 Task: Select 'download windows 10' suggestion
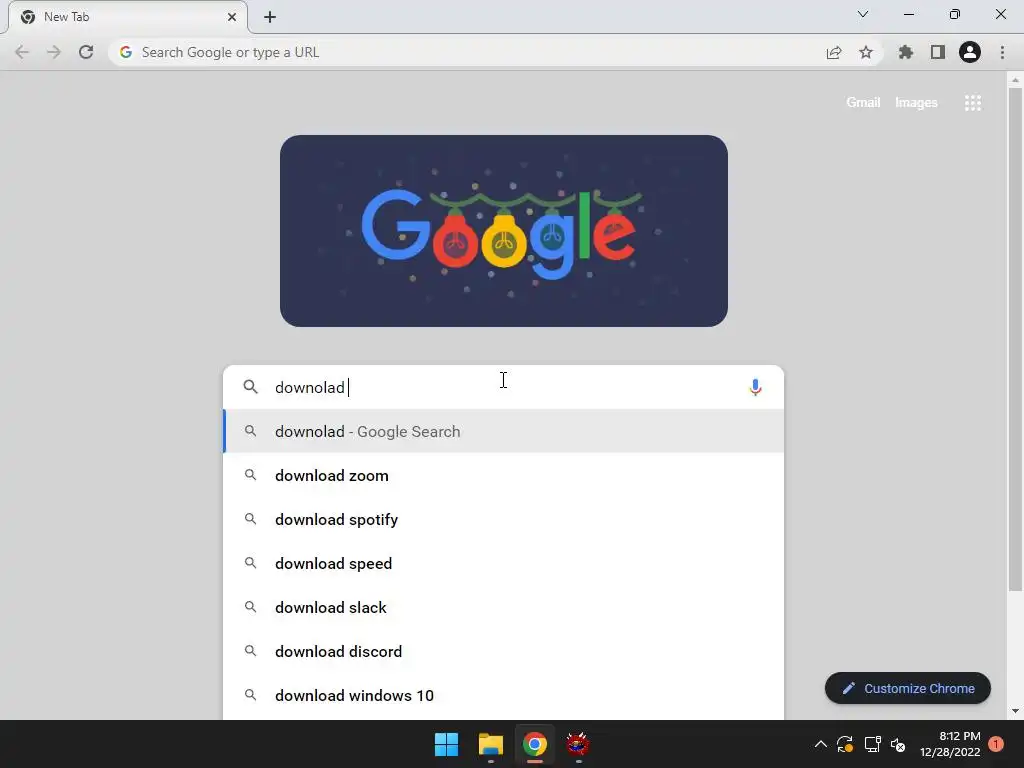[x=504, y=696]
